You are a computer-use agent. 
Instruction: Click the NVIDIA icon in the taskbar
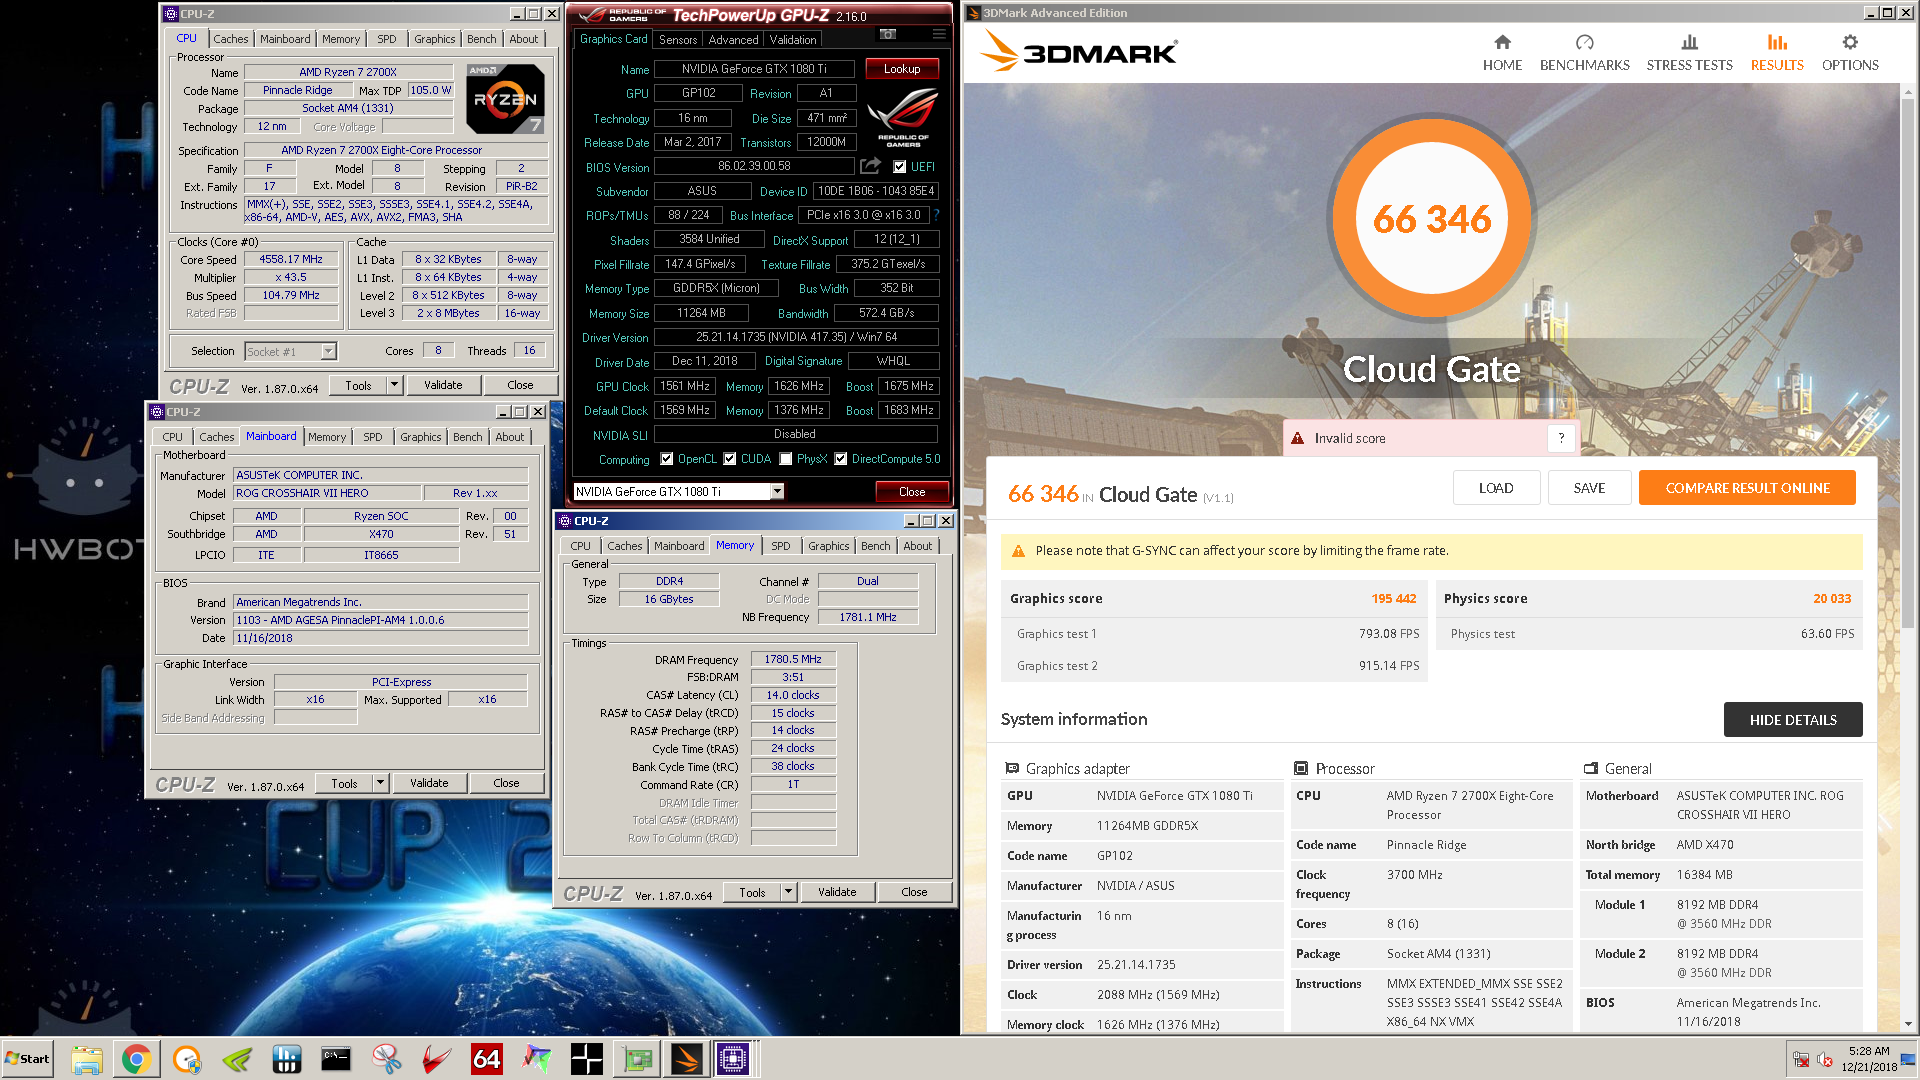(237, 1059)
